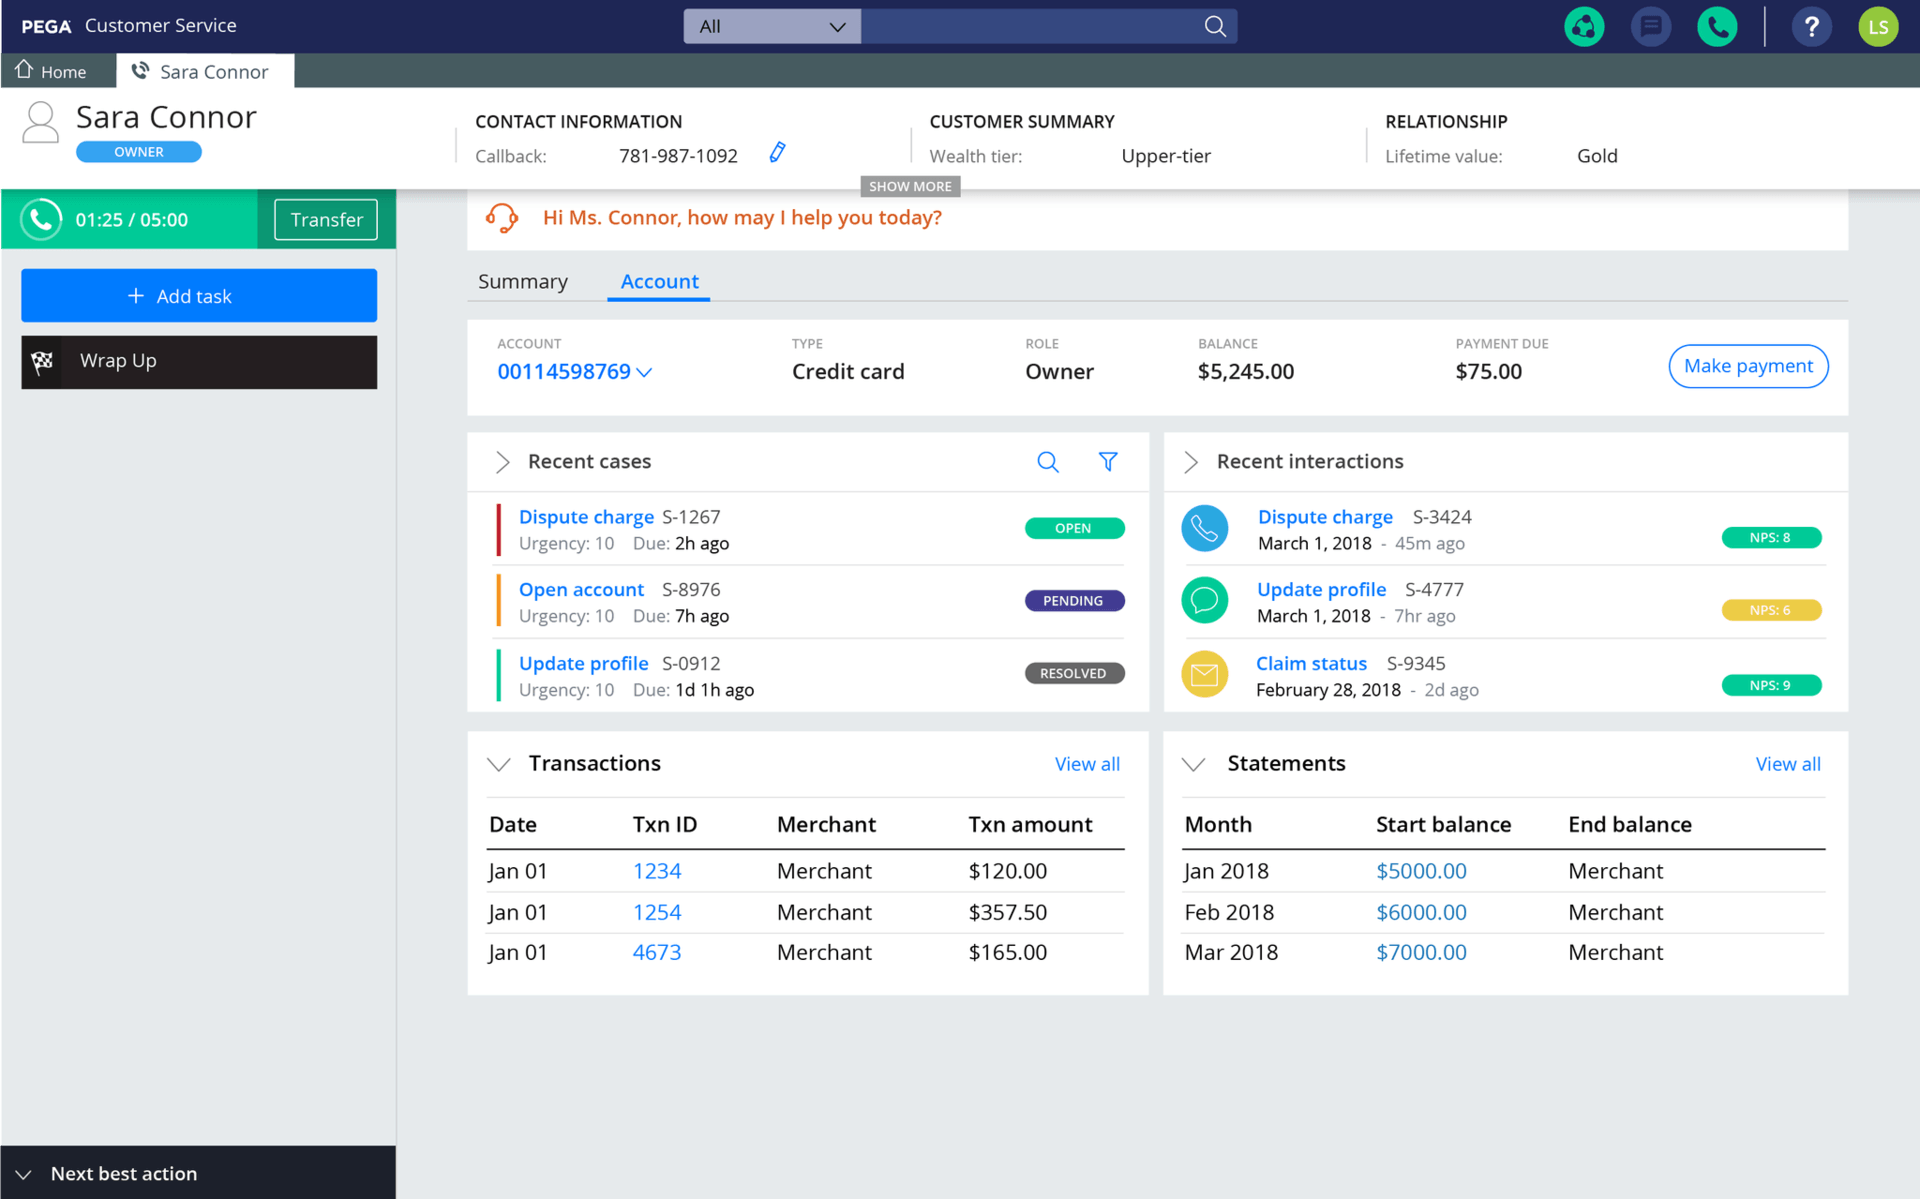
Task: Click the search magnifier in Recent Cases
Action: [1048, 461]
